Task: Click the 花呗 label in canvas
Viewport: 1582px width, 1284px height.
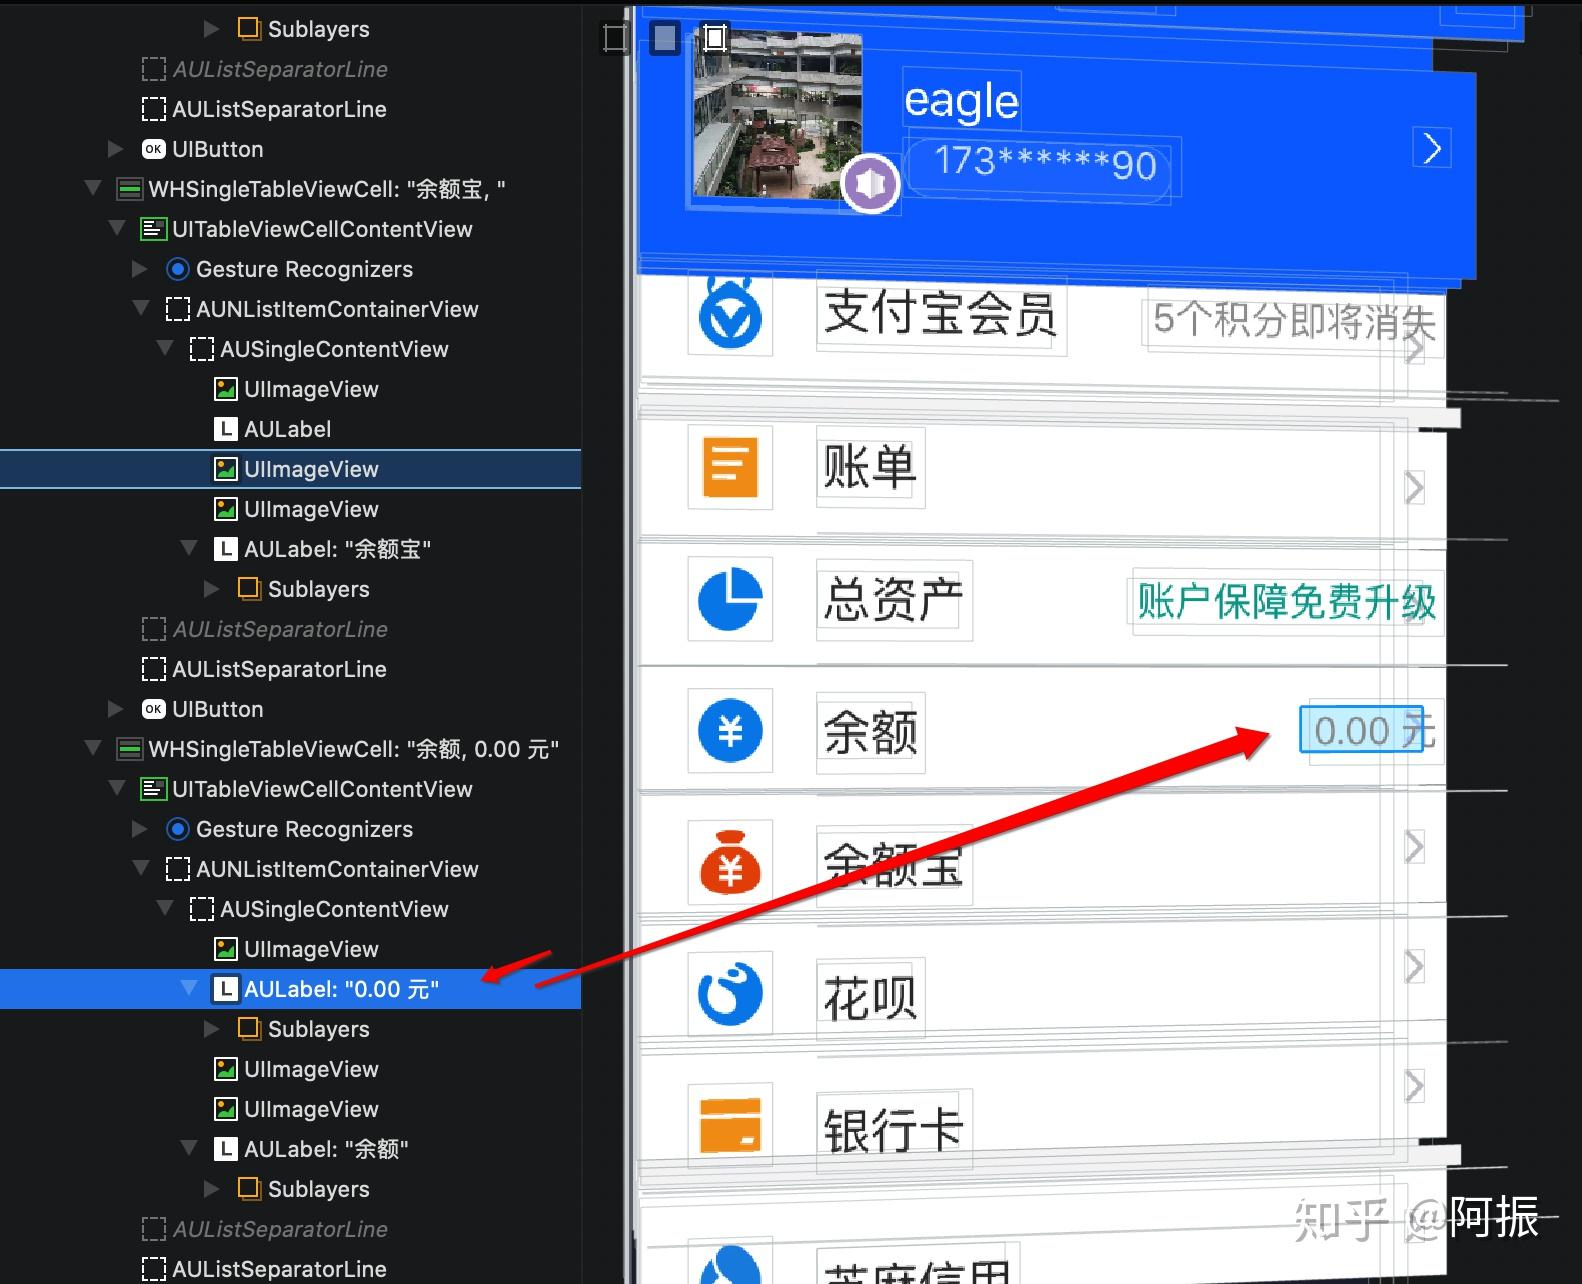Action: tap(869, 997)
